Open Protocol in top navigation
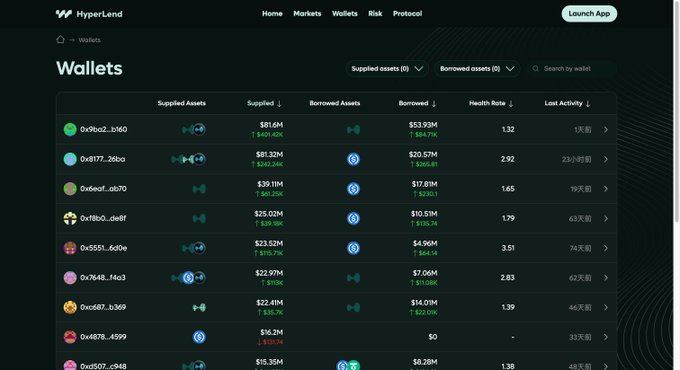This screenshot has height=370, width=680. pos(407,13)
